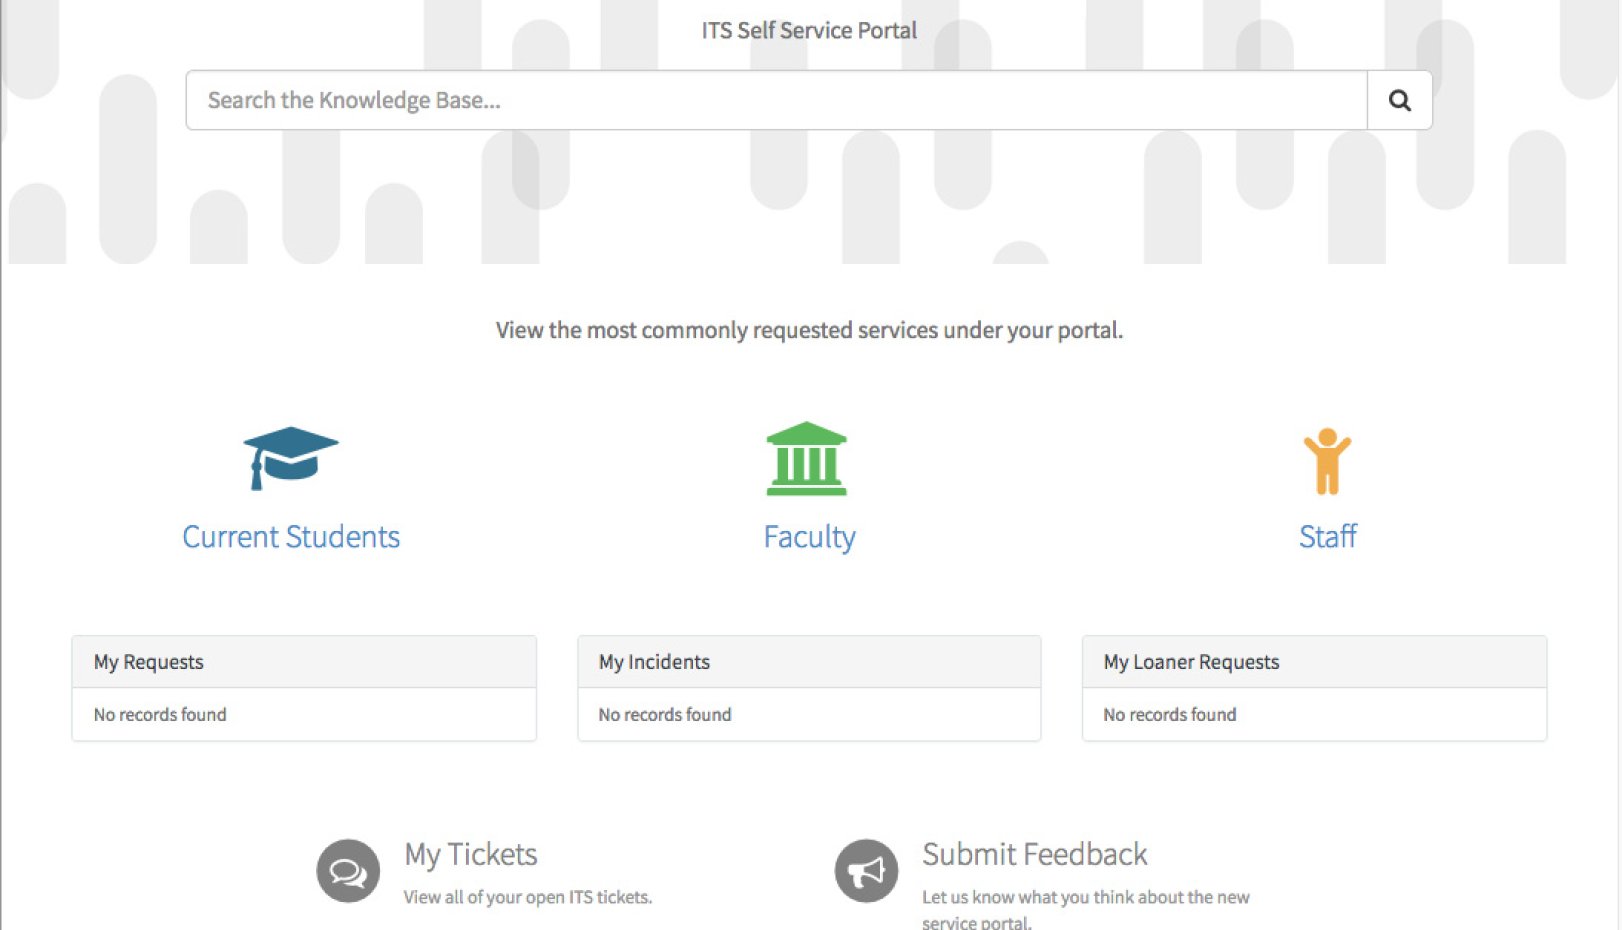Open the My Tickets heading link
Image resolution: width=1622 pixels, height=930 pixels.
(x=470, y=855)
